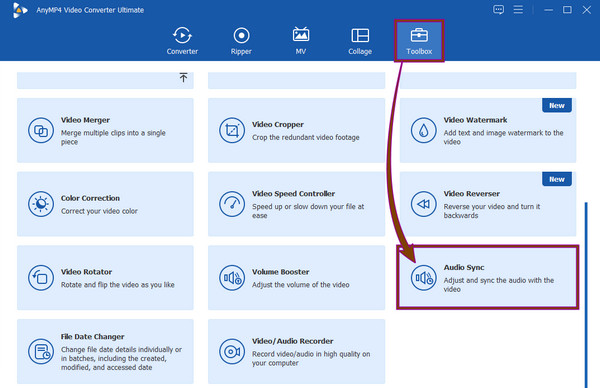Screen dimensions: 600x388
Task: Open the Video Cropper title
Action: (278, 124)
